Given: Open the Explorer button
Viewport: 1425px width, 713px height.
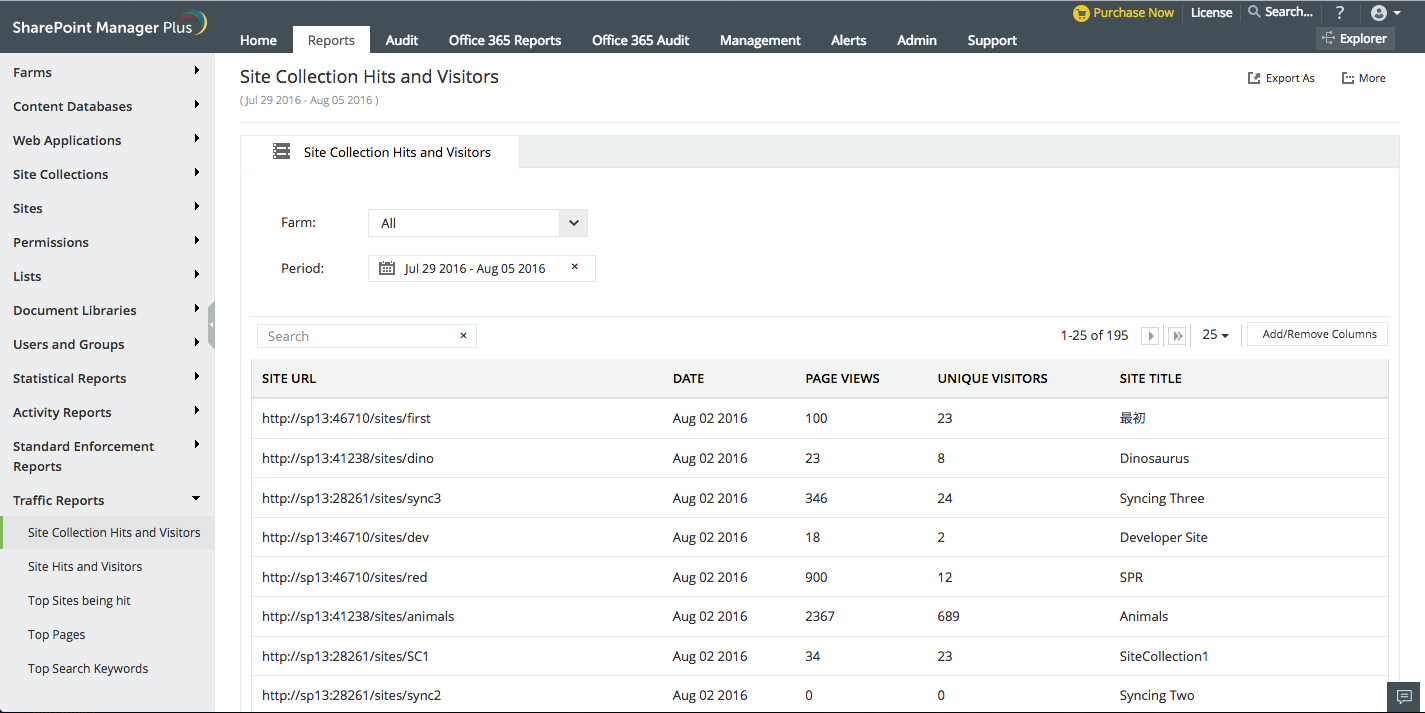Looking at the screenshot, I should click(1354, 39).
